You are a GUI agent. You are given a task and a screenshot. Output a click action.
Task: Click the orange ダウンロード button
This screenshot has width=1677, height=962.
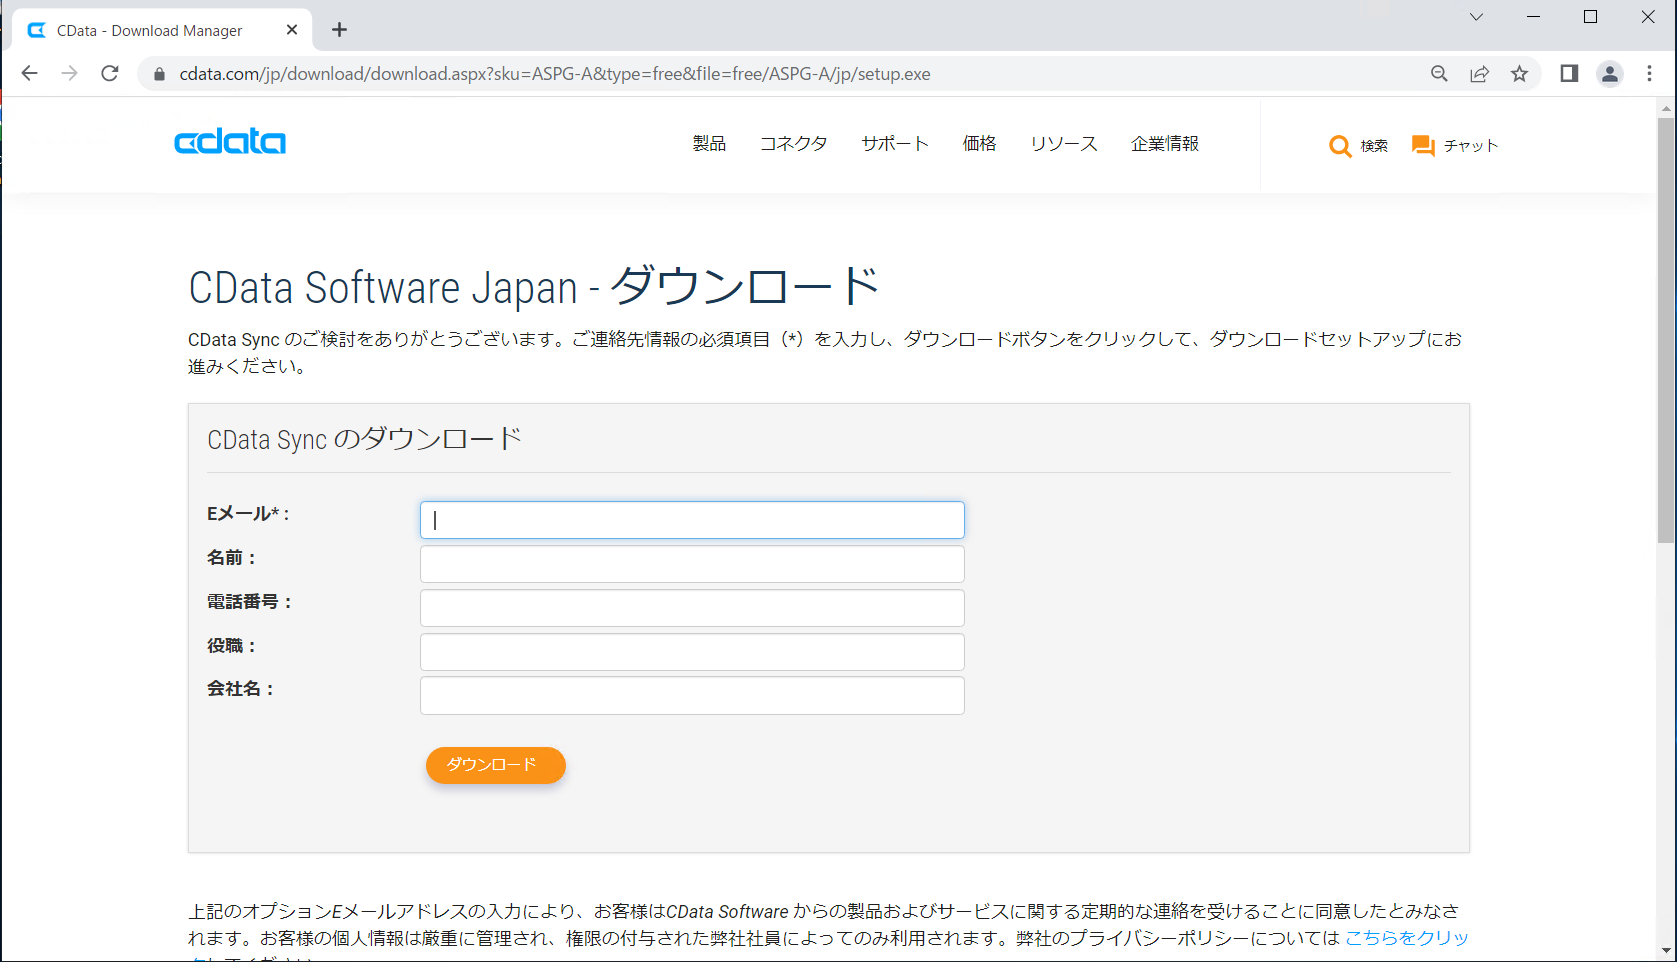click(x=496, y=765)
